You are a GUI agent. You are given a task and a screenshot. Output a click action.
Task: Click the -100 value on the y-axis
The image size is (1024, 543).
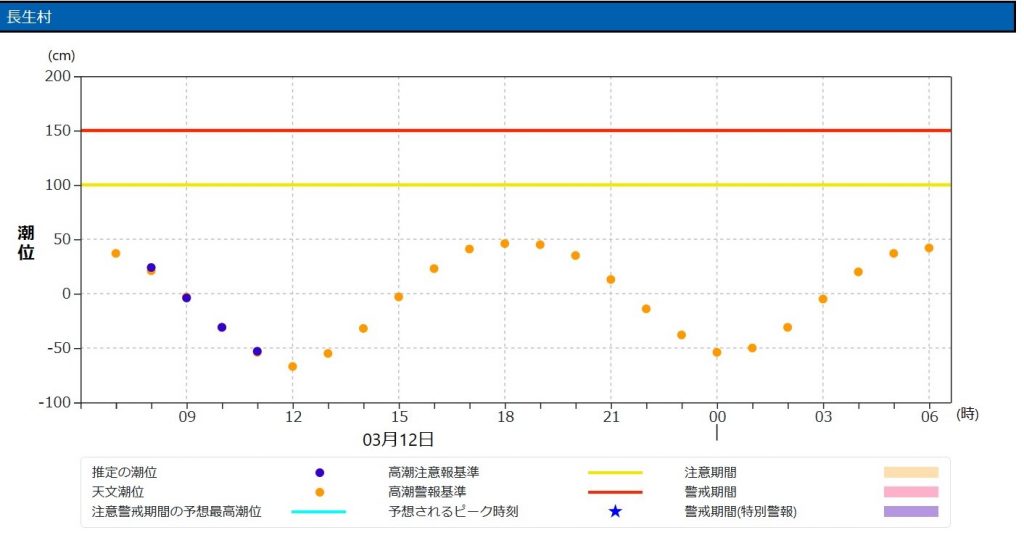pos(55,403)
